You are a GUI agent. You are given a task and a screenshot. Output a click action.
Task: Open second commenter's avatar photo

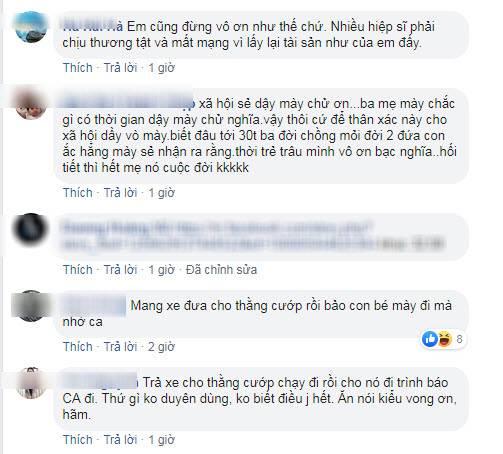[31, 103]
